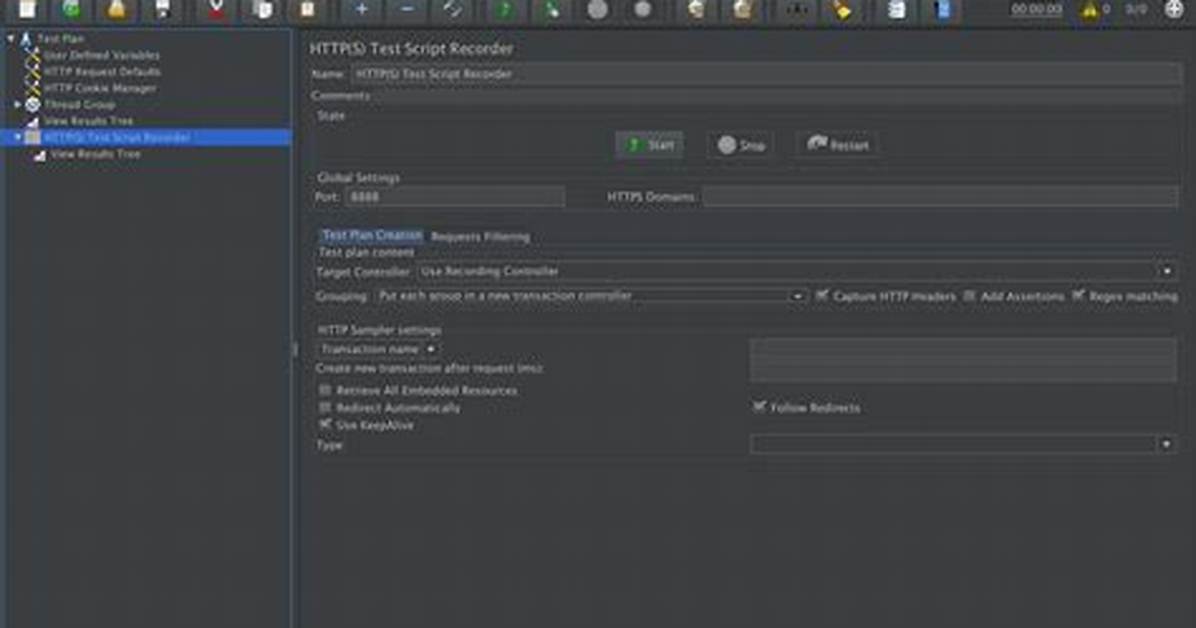Screen dimensions: 1196x628
Task: Enable Retrieve All Embedded Resources checkbox
Action: pyautogui.click(x=326, y=390)
